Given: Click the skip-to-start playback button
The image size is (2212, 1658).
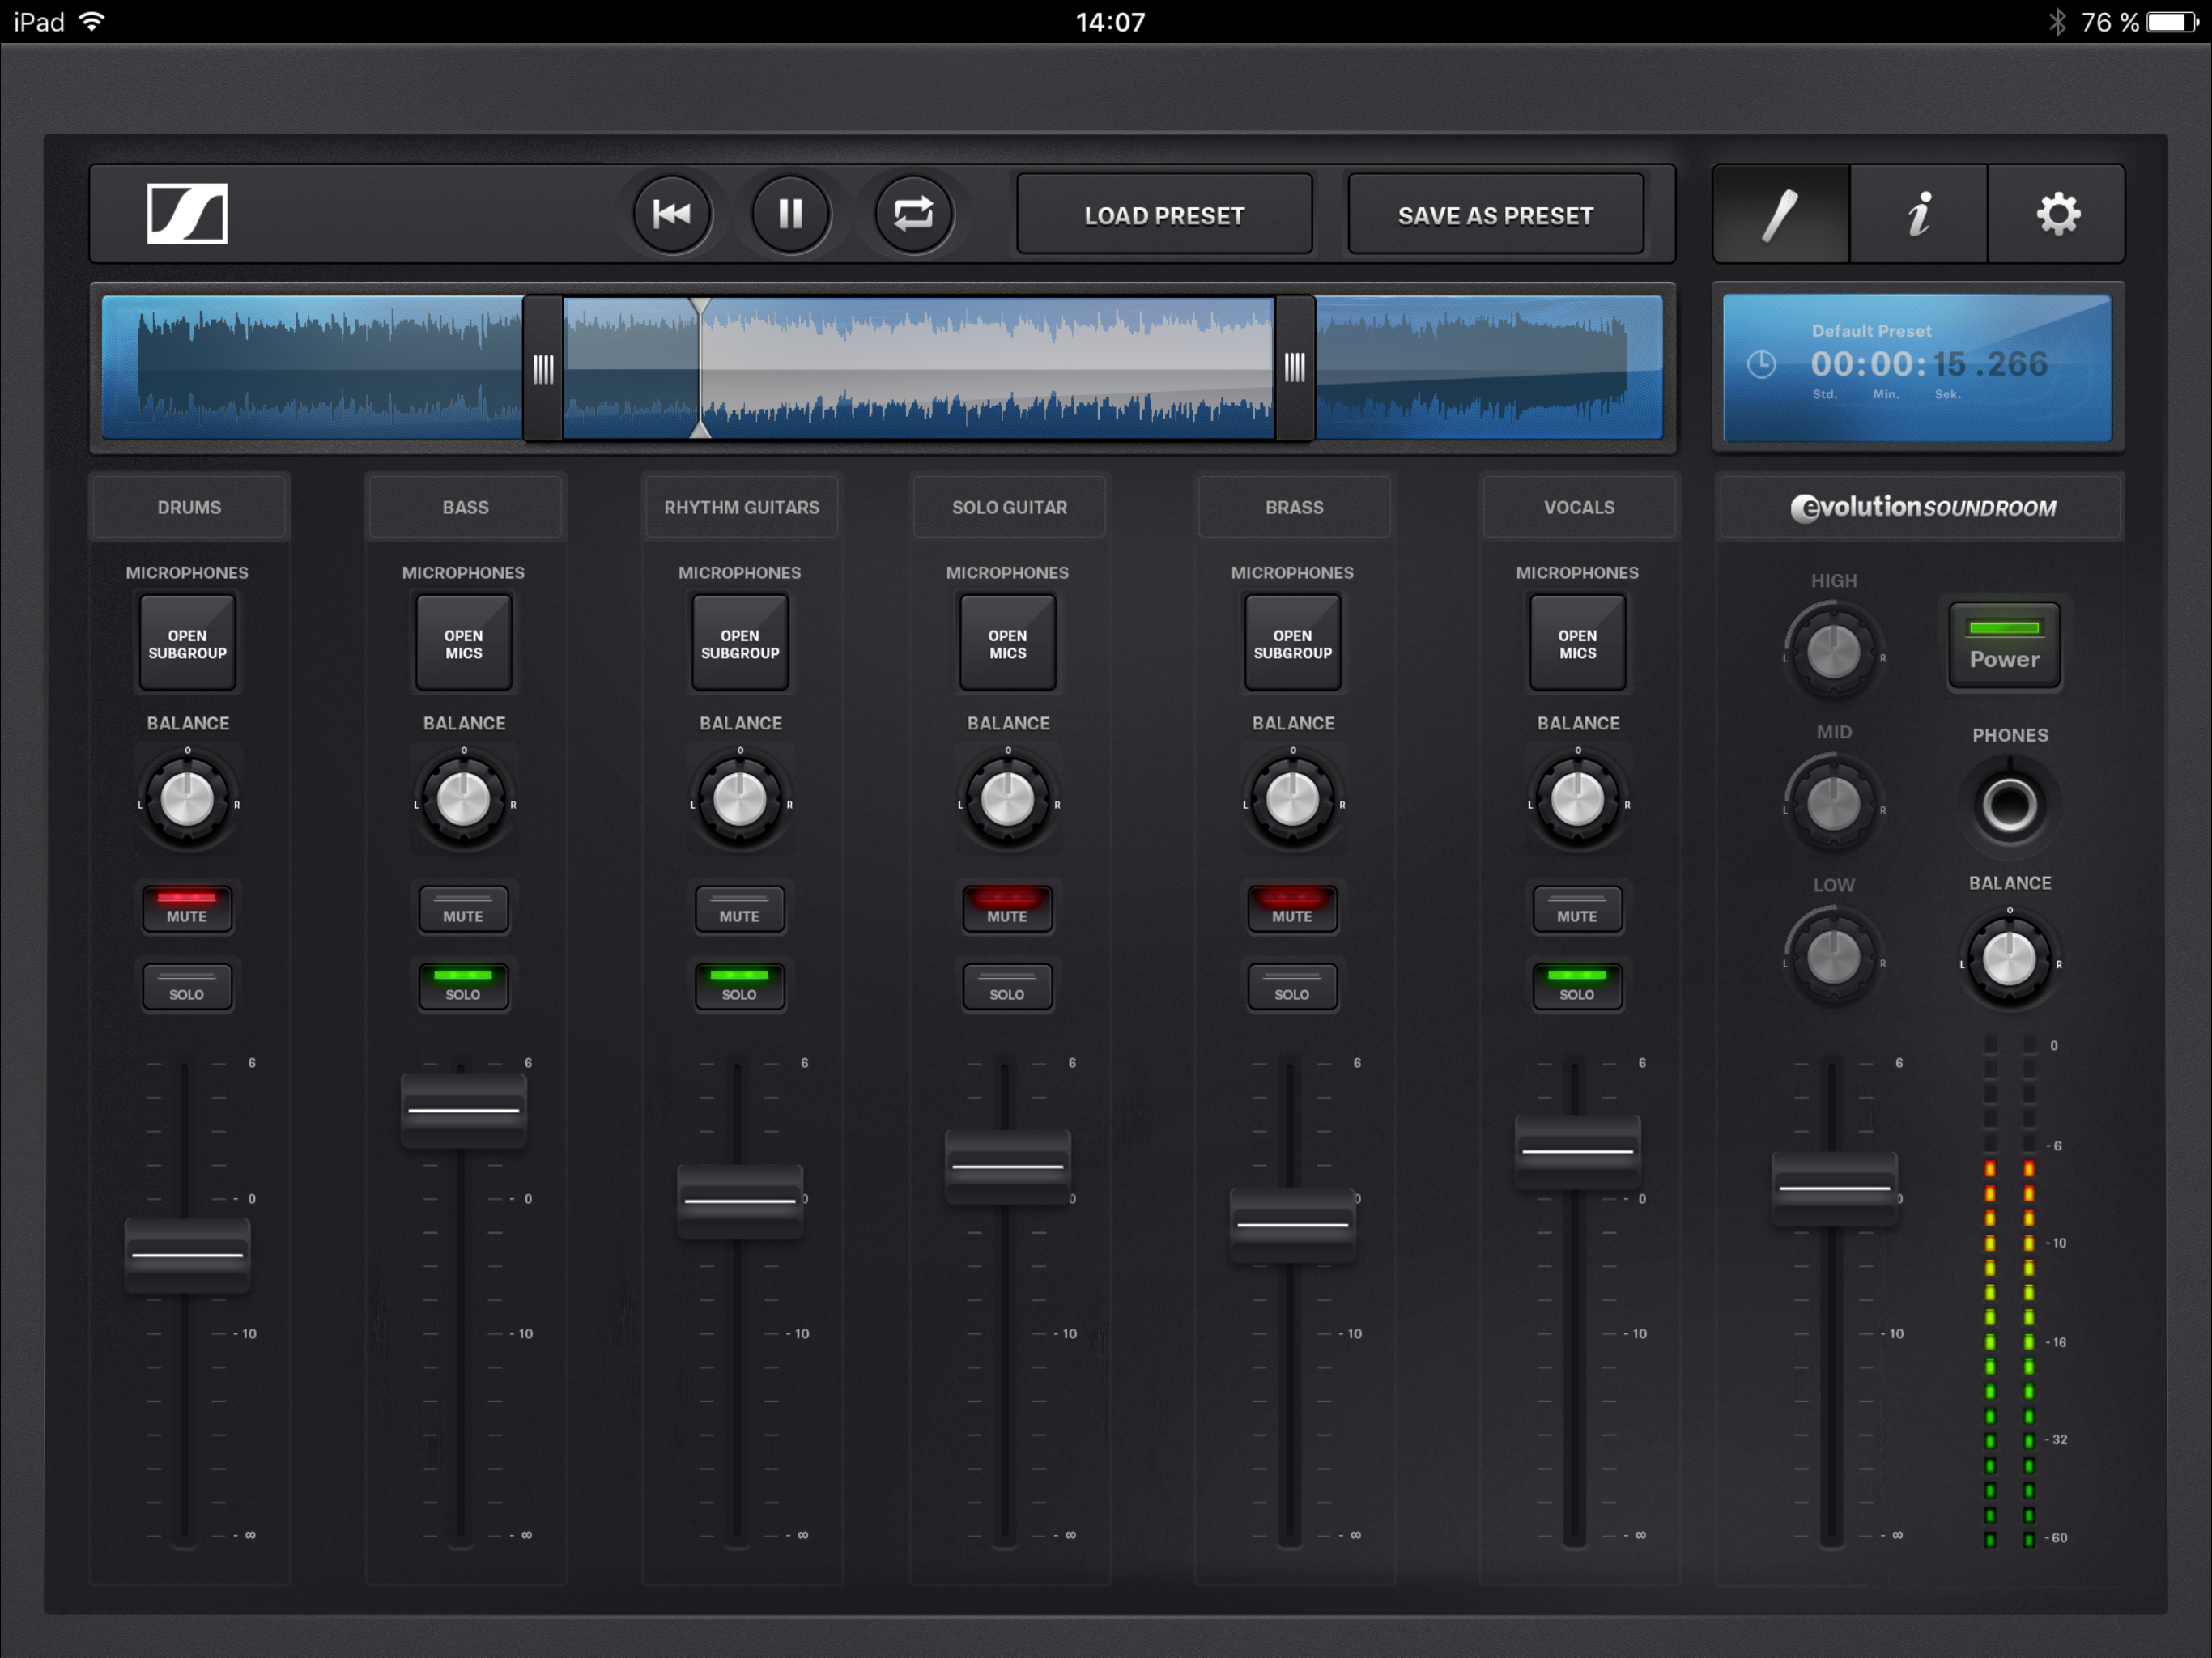Looking at the screenshot, I should pyautogui.click(x=671, y=214).
